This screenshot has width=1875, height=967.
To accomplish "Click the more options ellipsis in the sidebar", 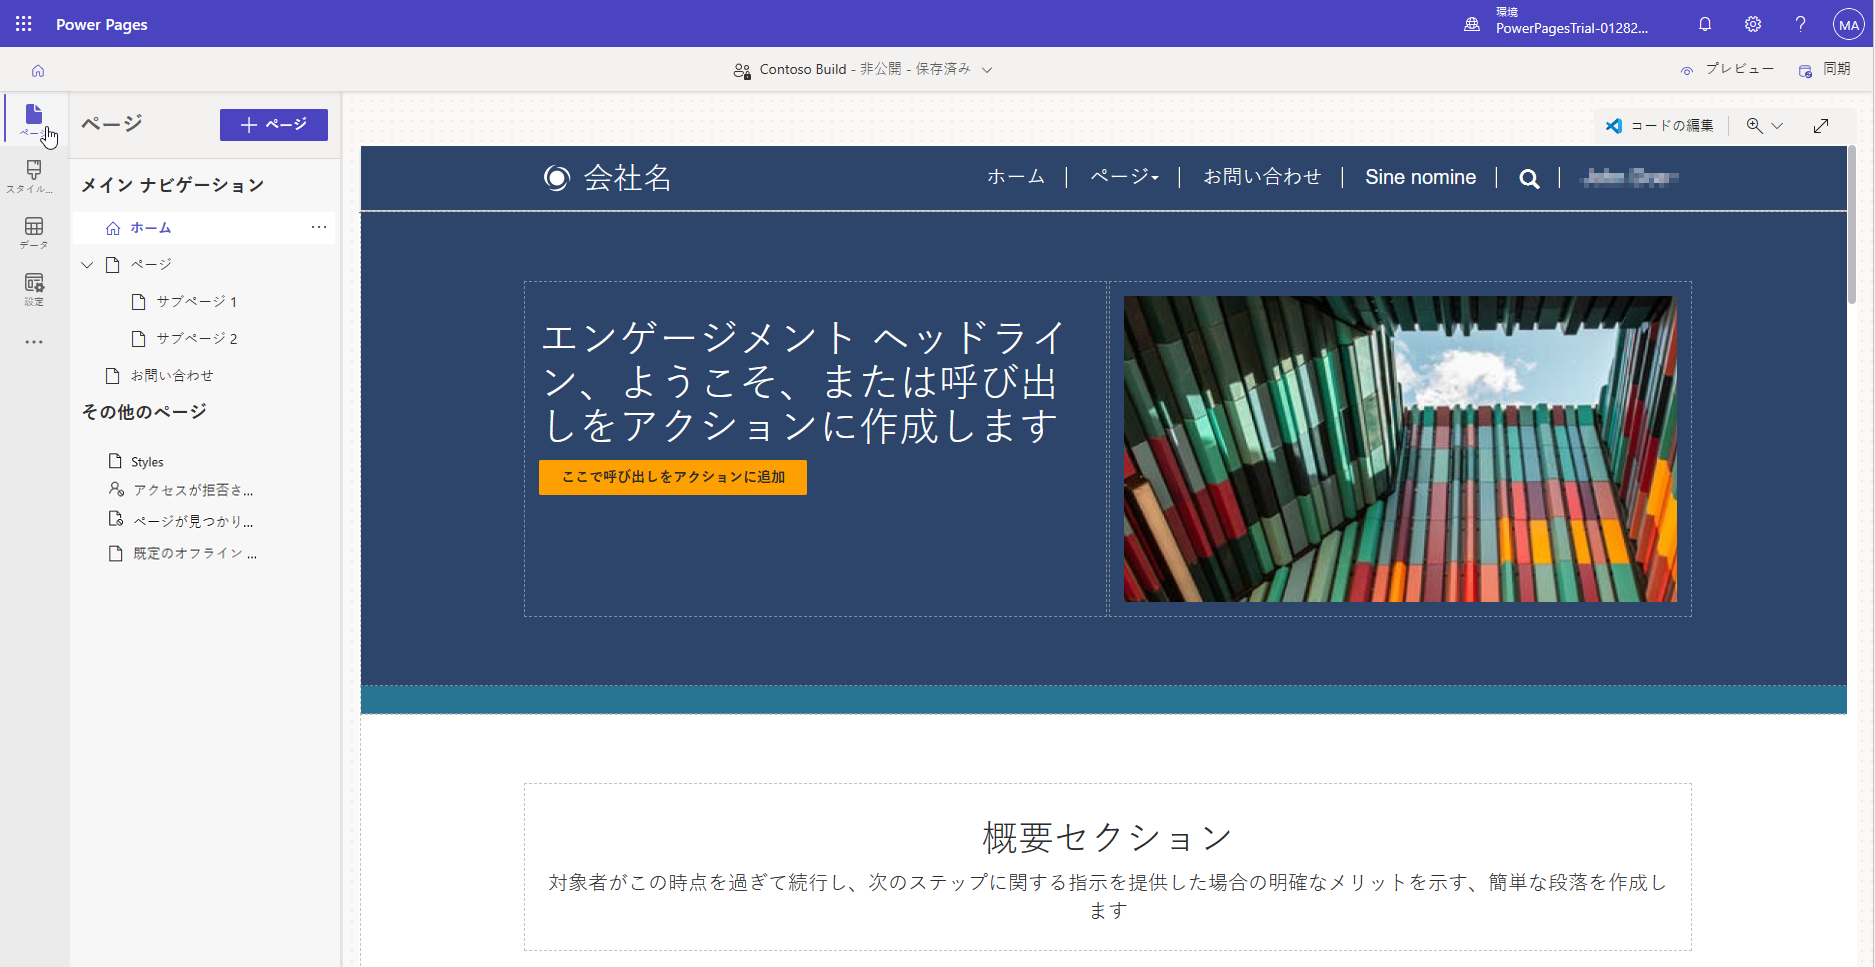I will click(x=33, y=341).
